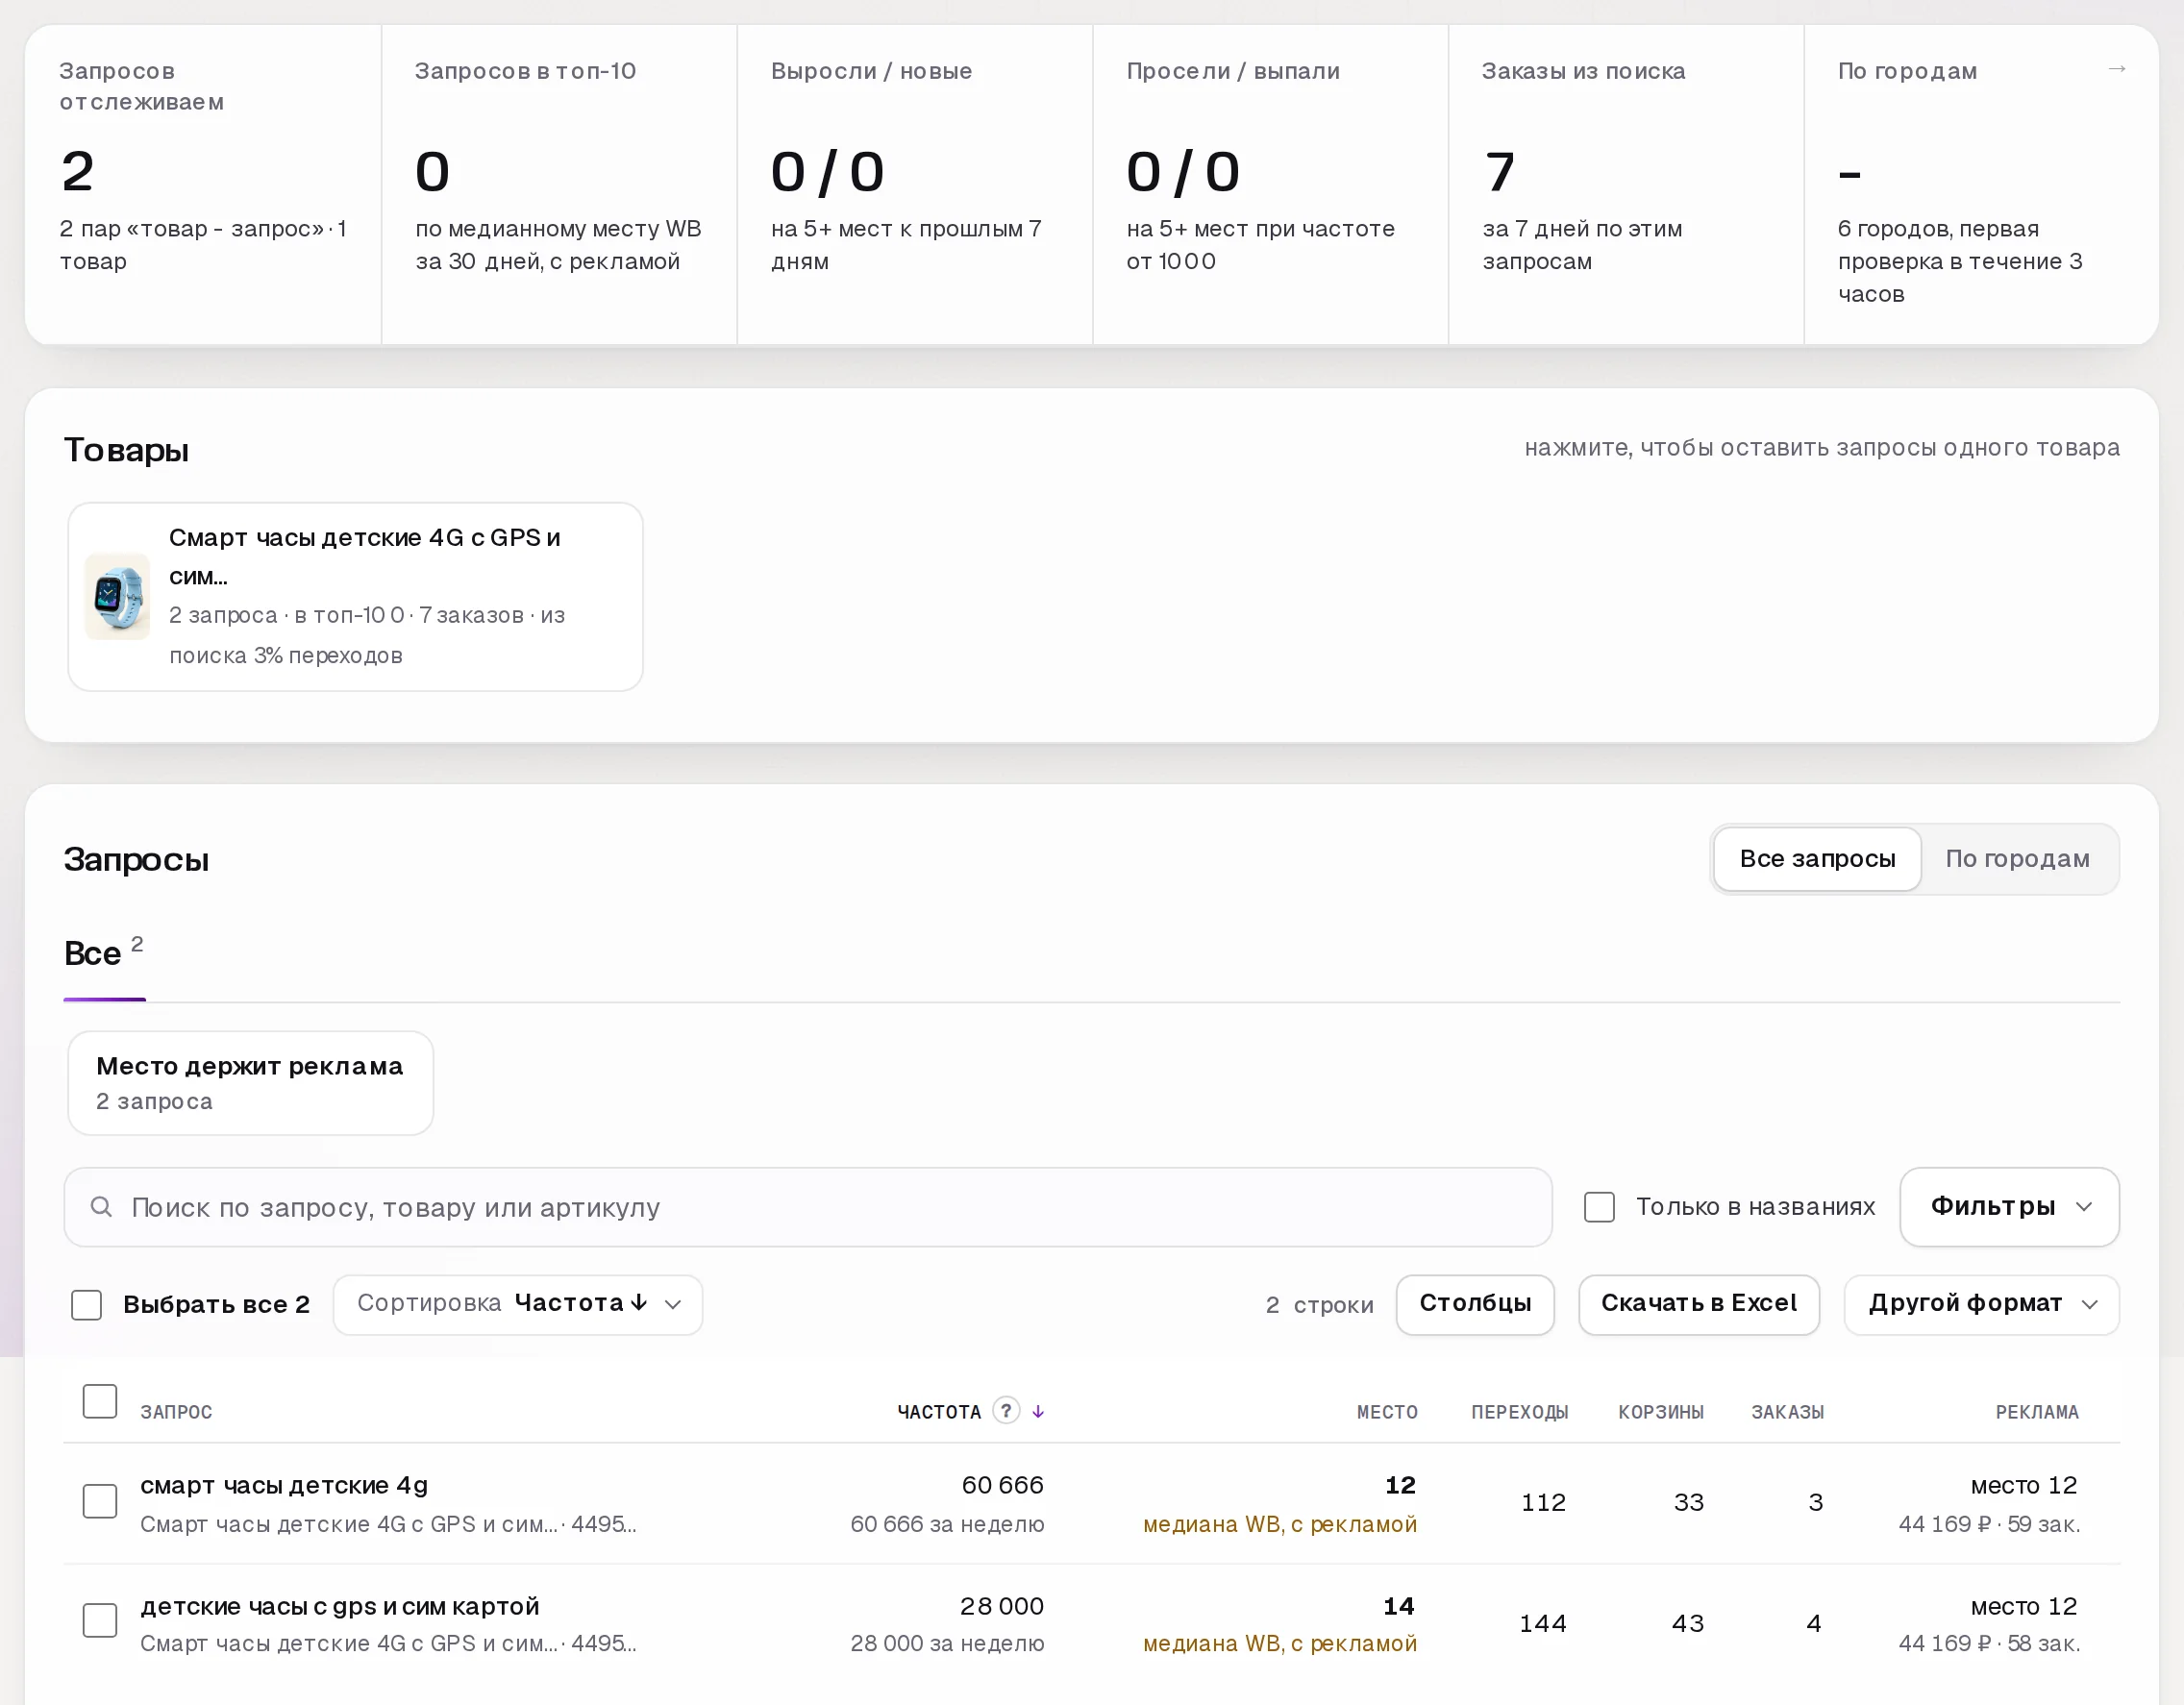Click the Столбцы button
Viewport: 2184px width, 1705px height.
[1475, 1304]
